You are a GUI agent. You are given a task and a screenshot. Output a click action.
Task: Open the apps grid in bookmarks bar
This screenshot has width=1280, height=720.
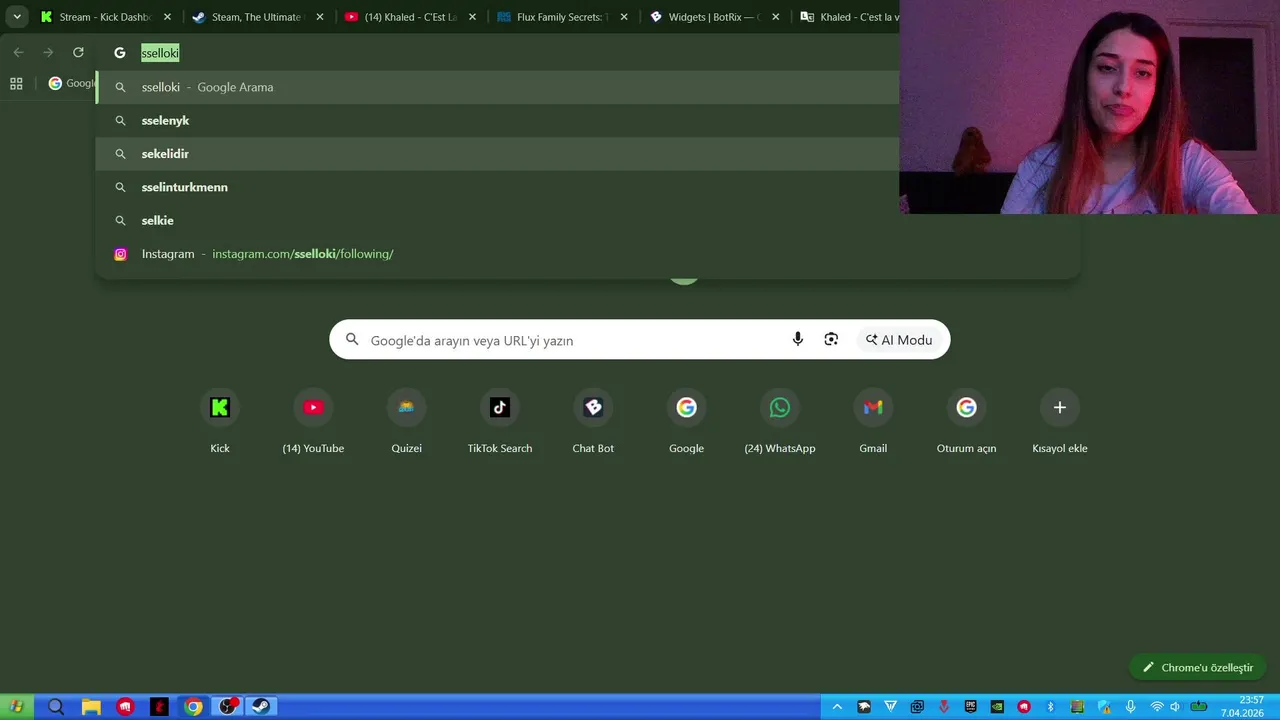pos(16,84)
